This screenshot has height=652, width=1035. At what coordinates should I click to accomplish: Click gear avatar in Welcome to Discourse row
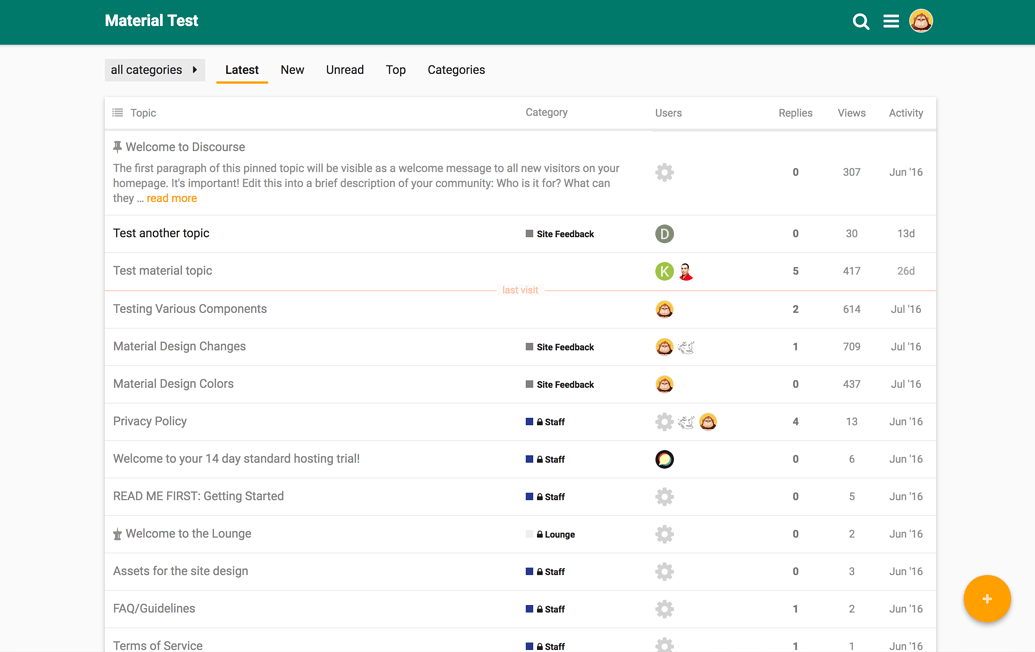coord(664,172)
